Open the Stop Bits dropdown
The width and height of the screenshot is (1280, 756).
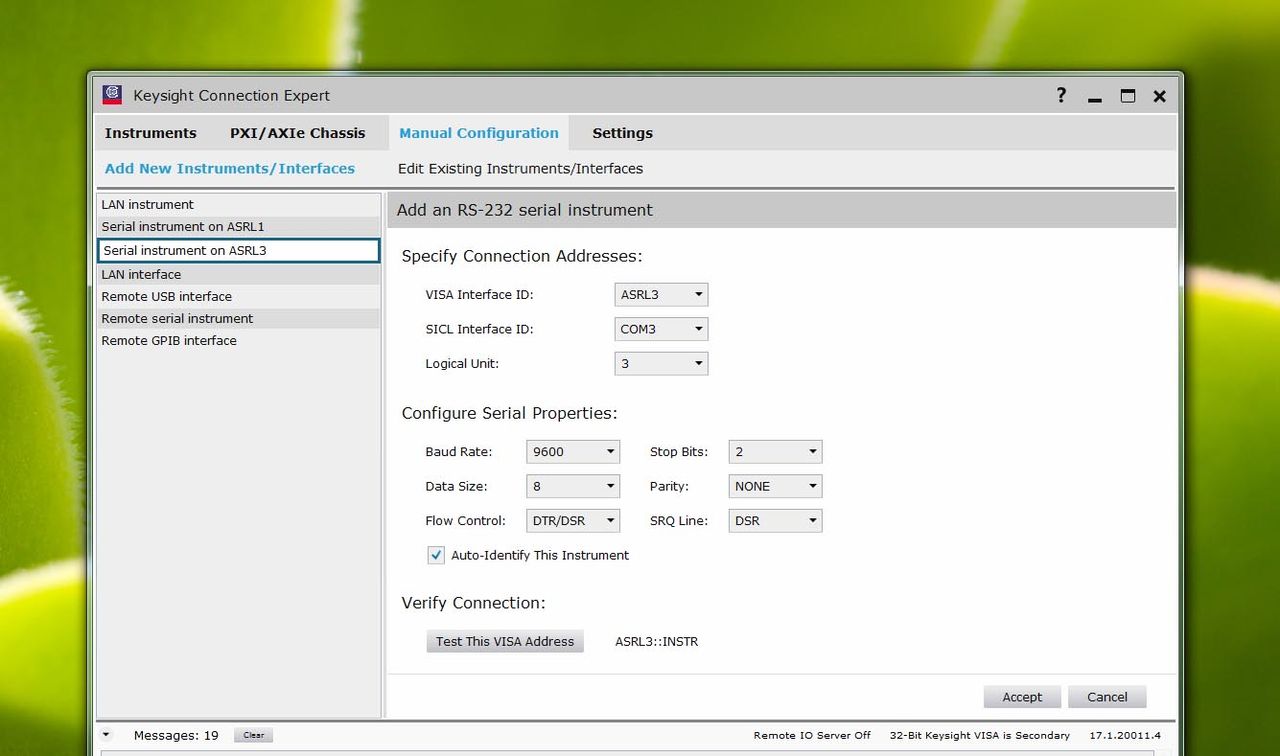tap(775, 452)
